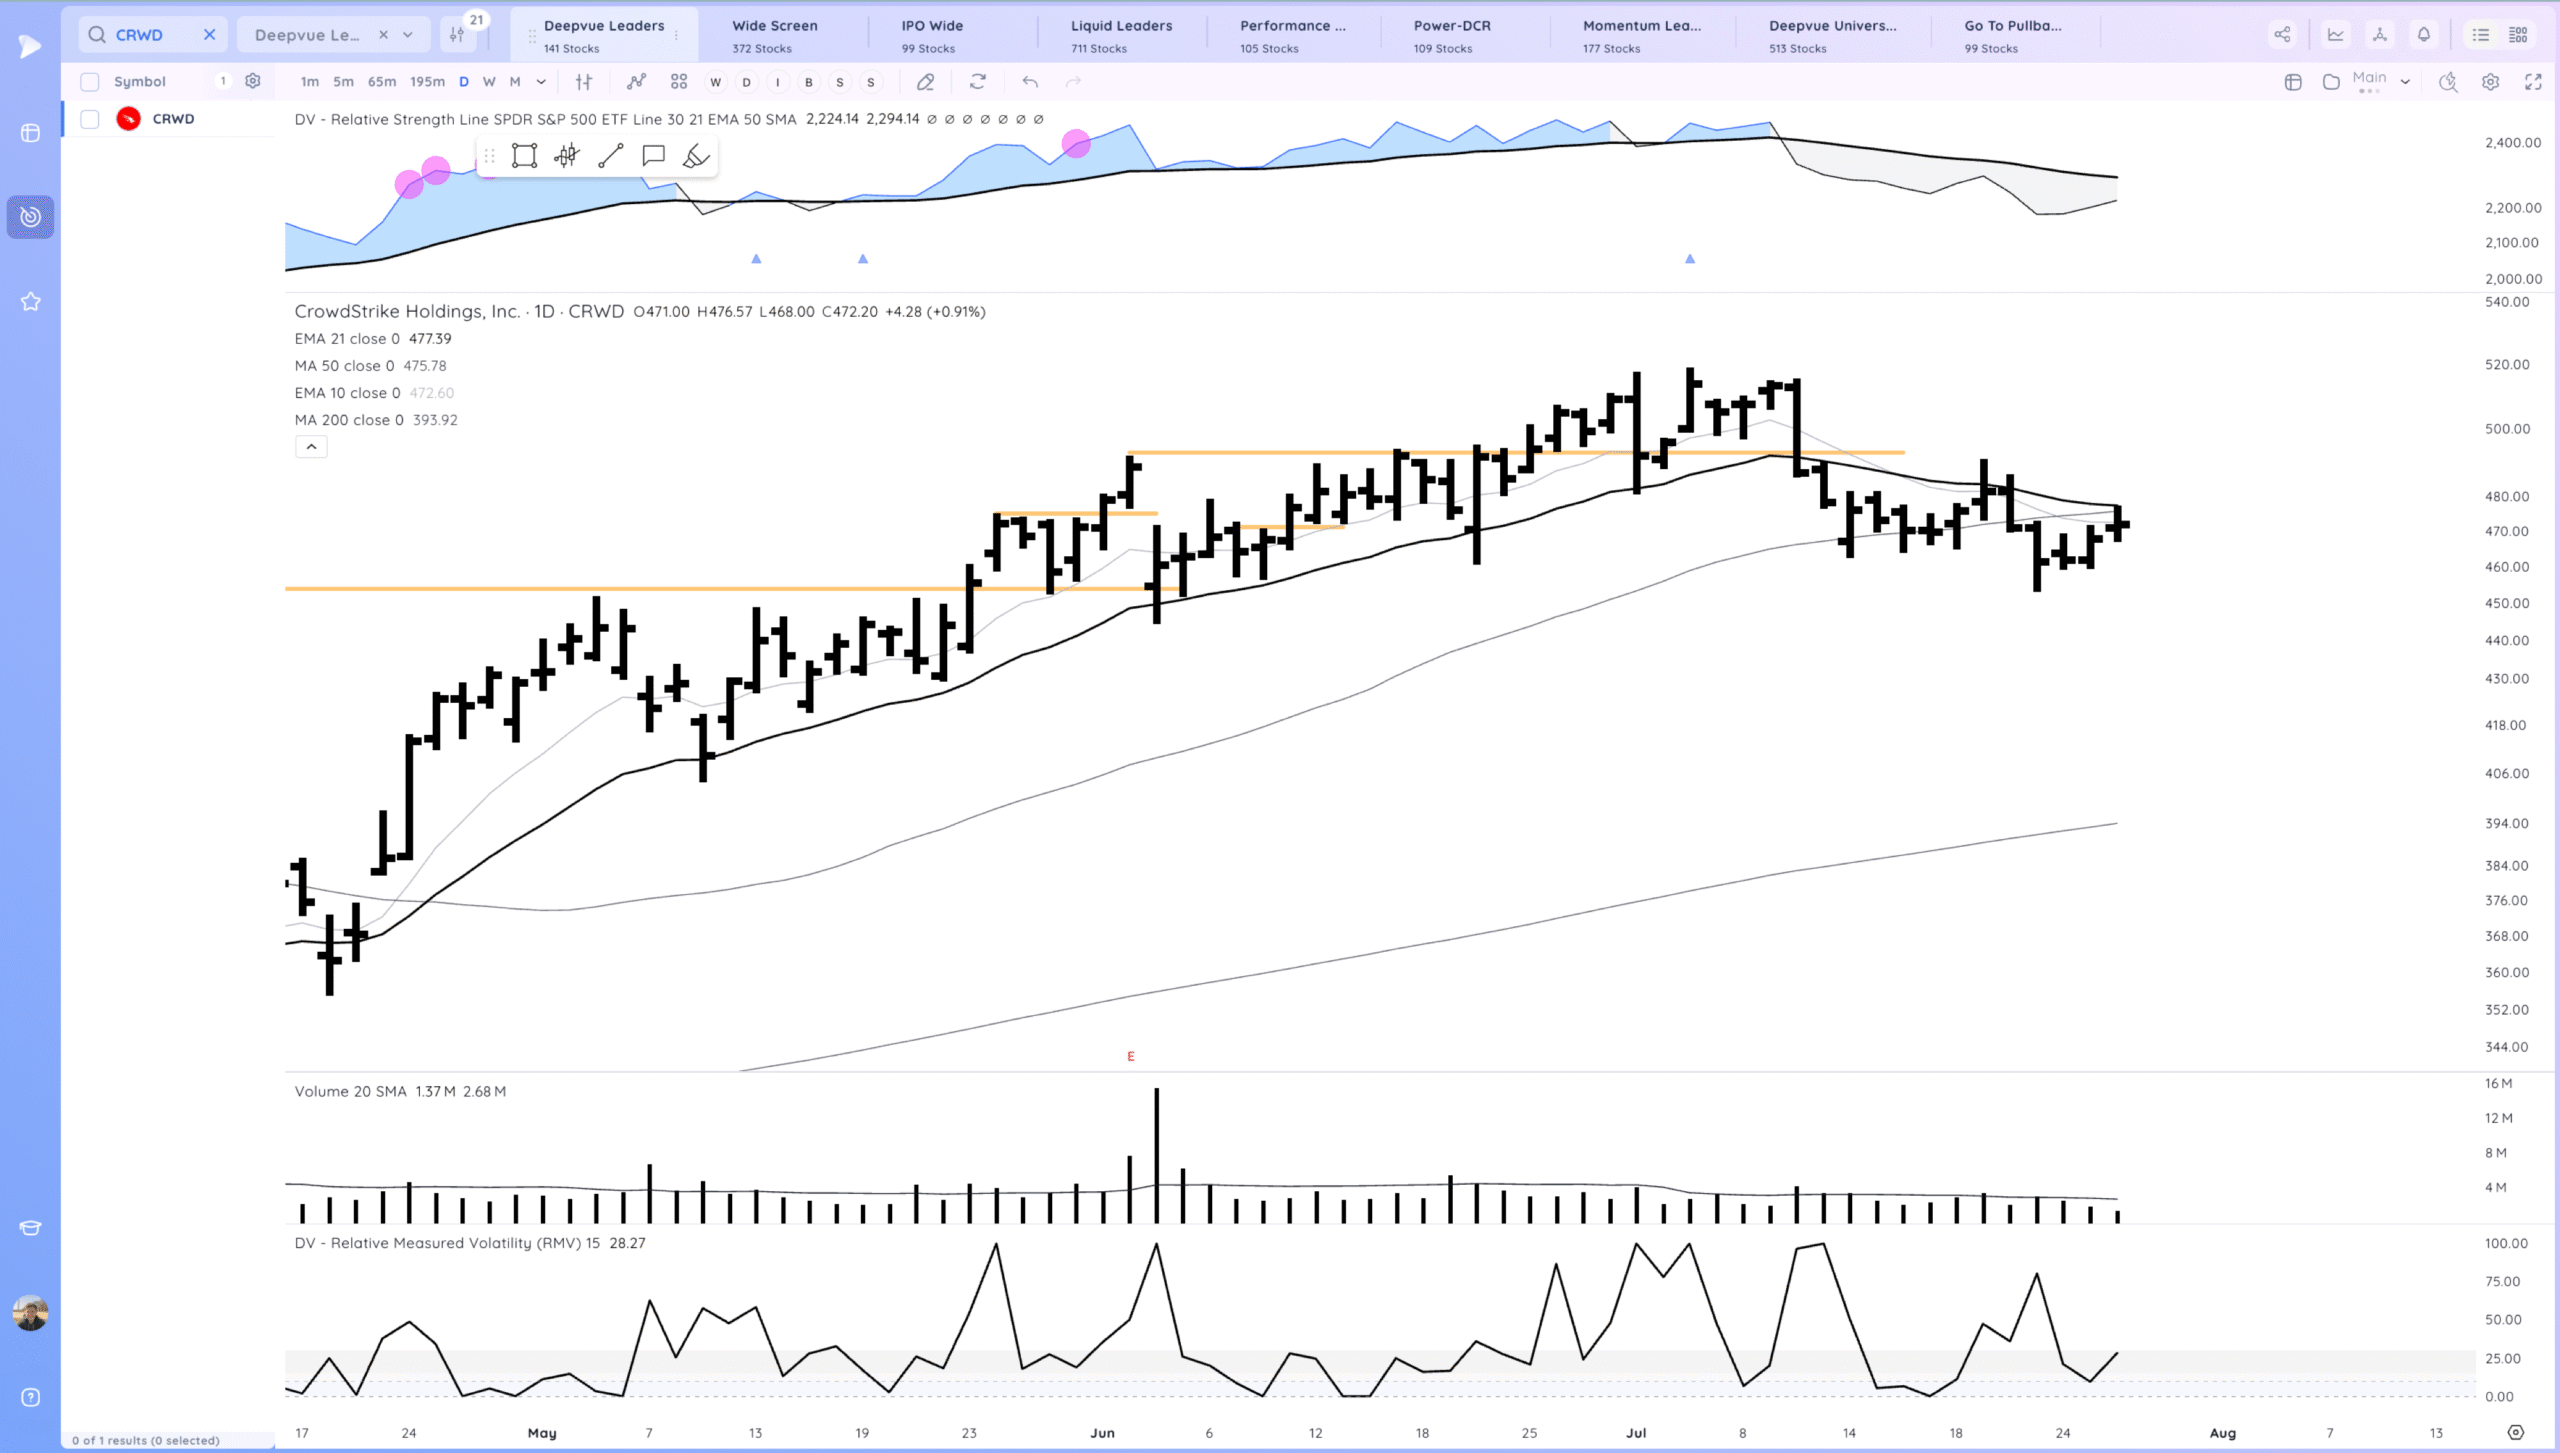Select the highlighter drawing tool
2560x1453 pixels.
click(x=696, y=155)
